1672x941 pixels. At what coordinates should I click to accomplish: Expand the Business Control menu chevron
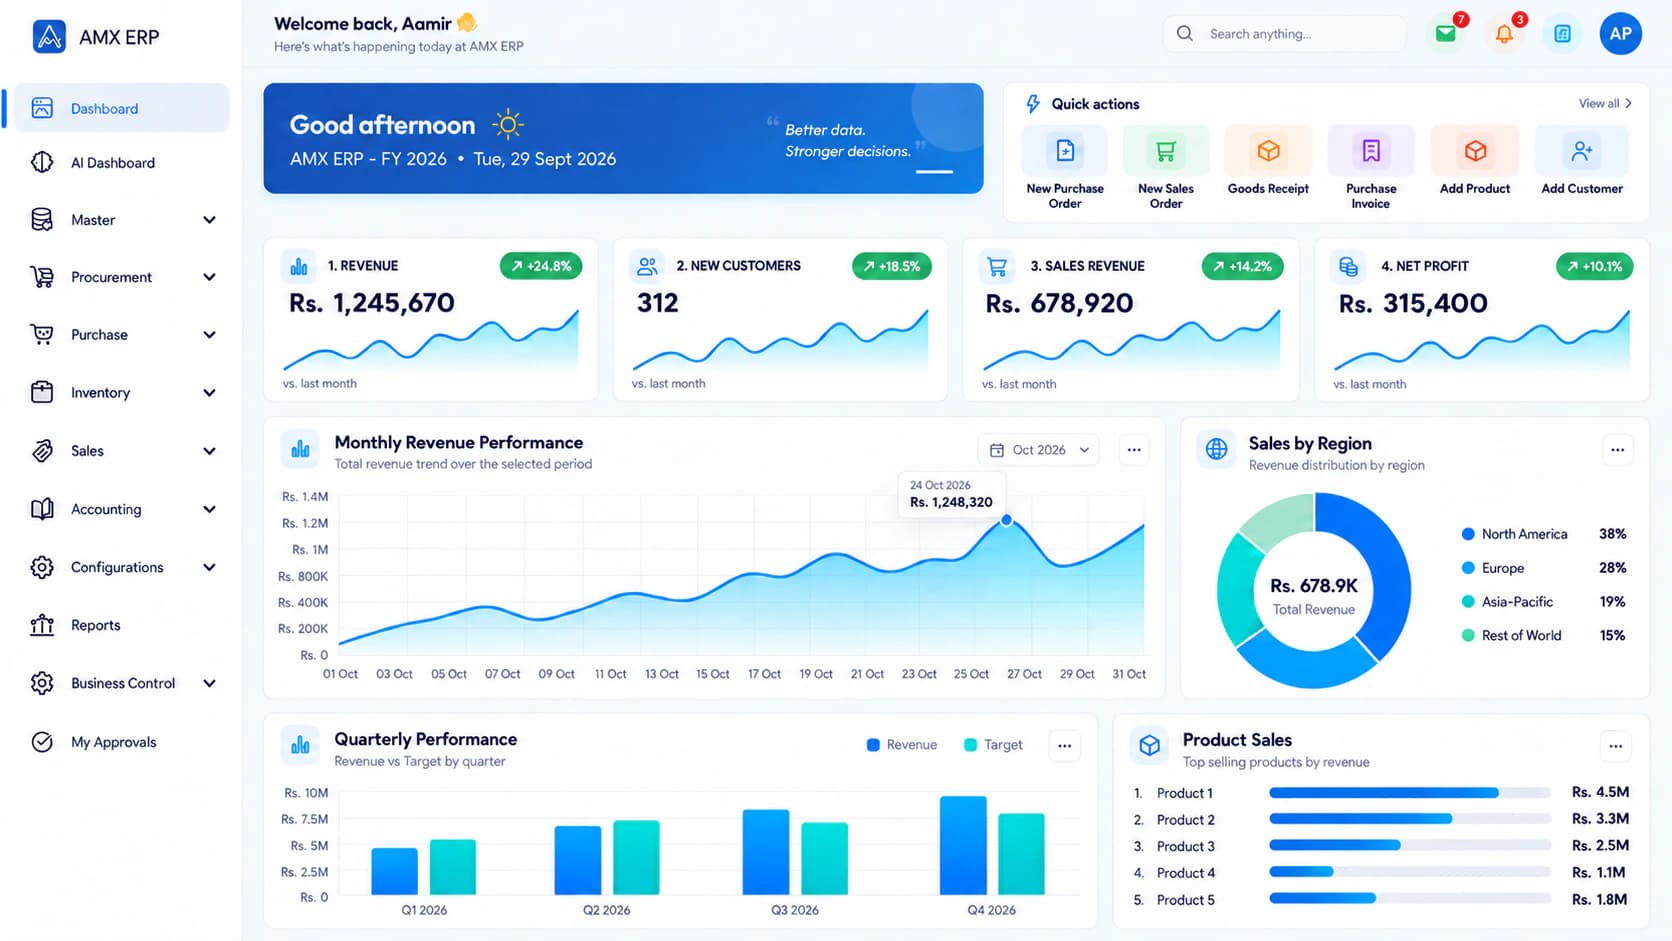click(209, 683)
